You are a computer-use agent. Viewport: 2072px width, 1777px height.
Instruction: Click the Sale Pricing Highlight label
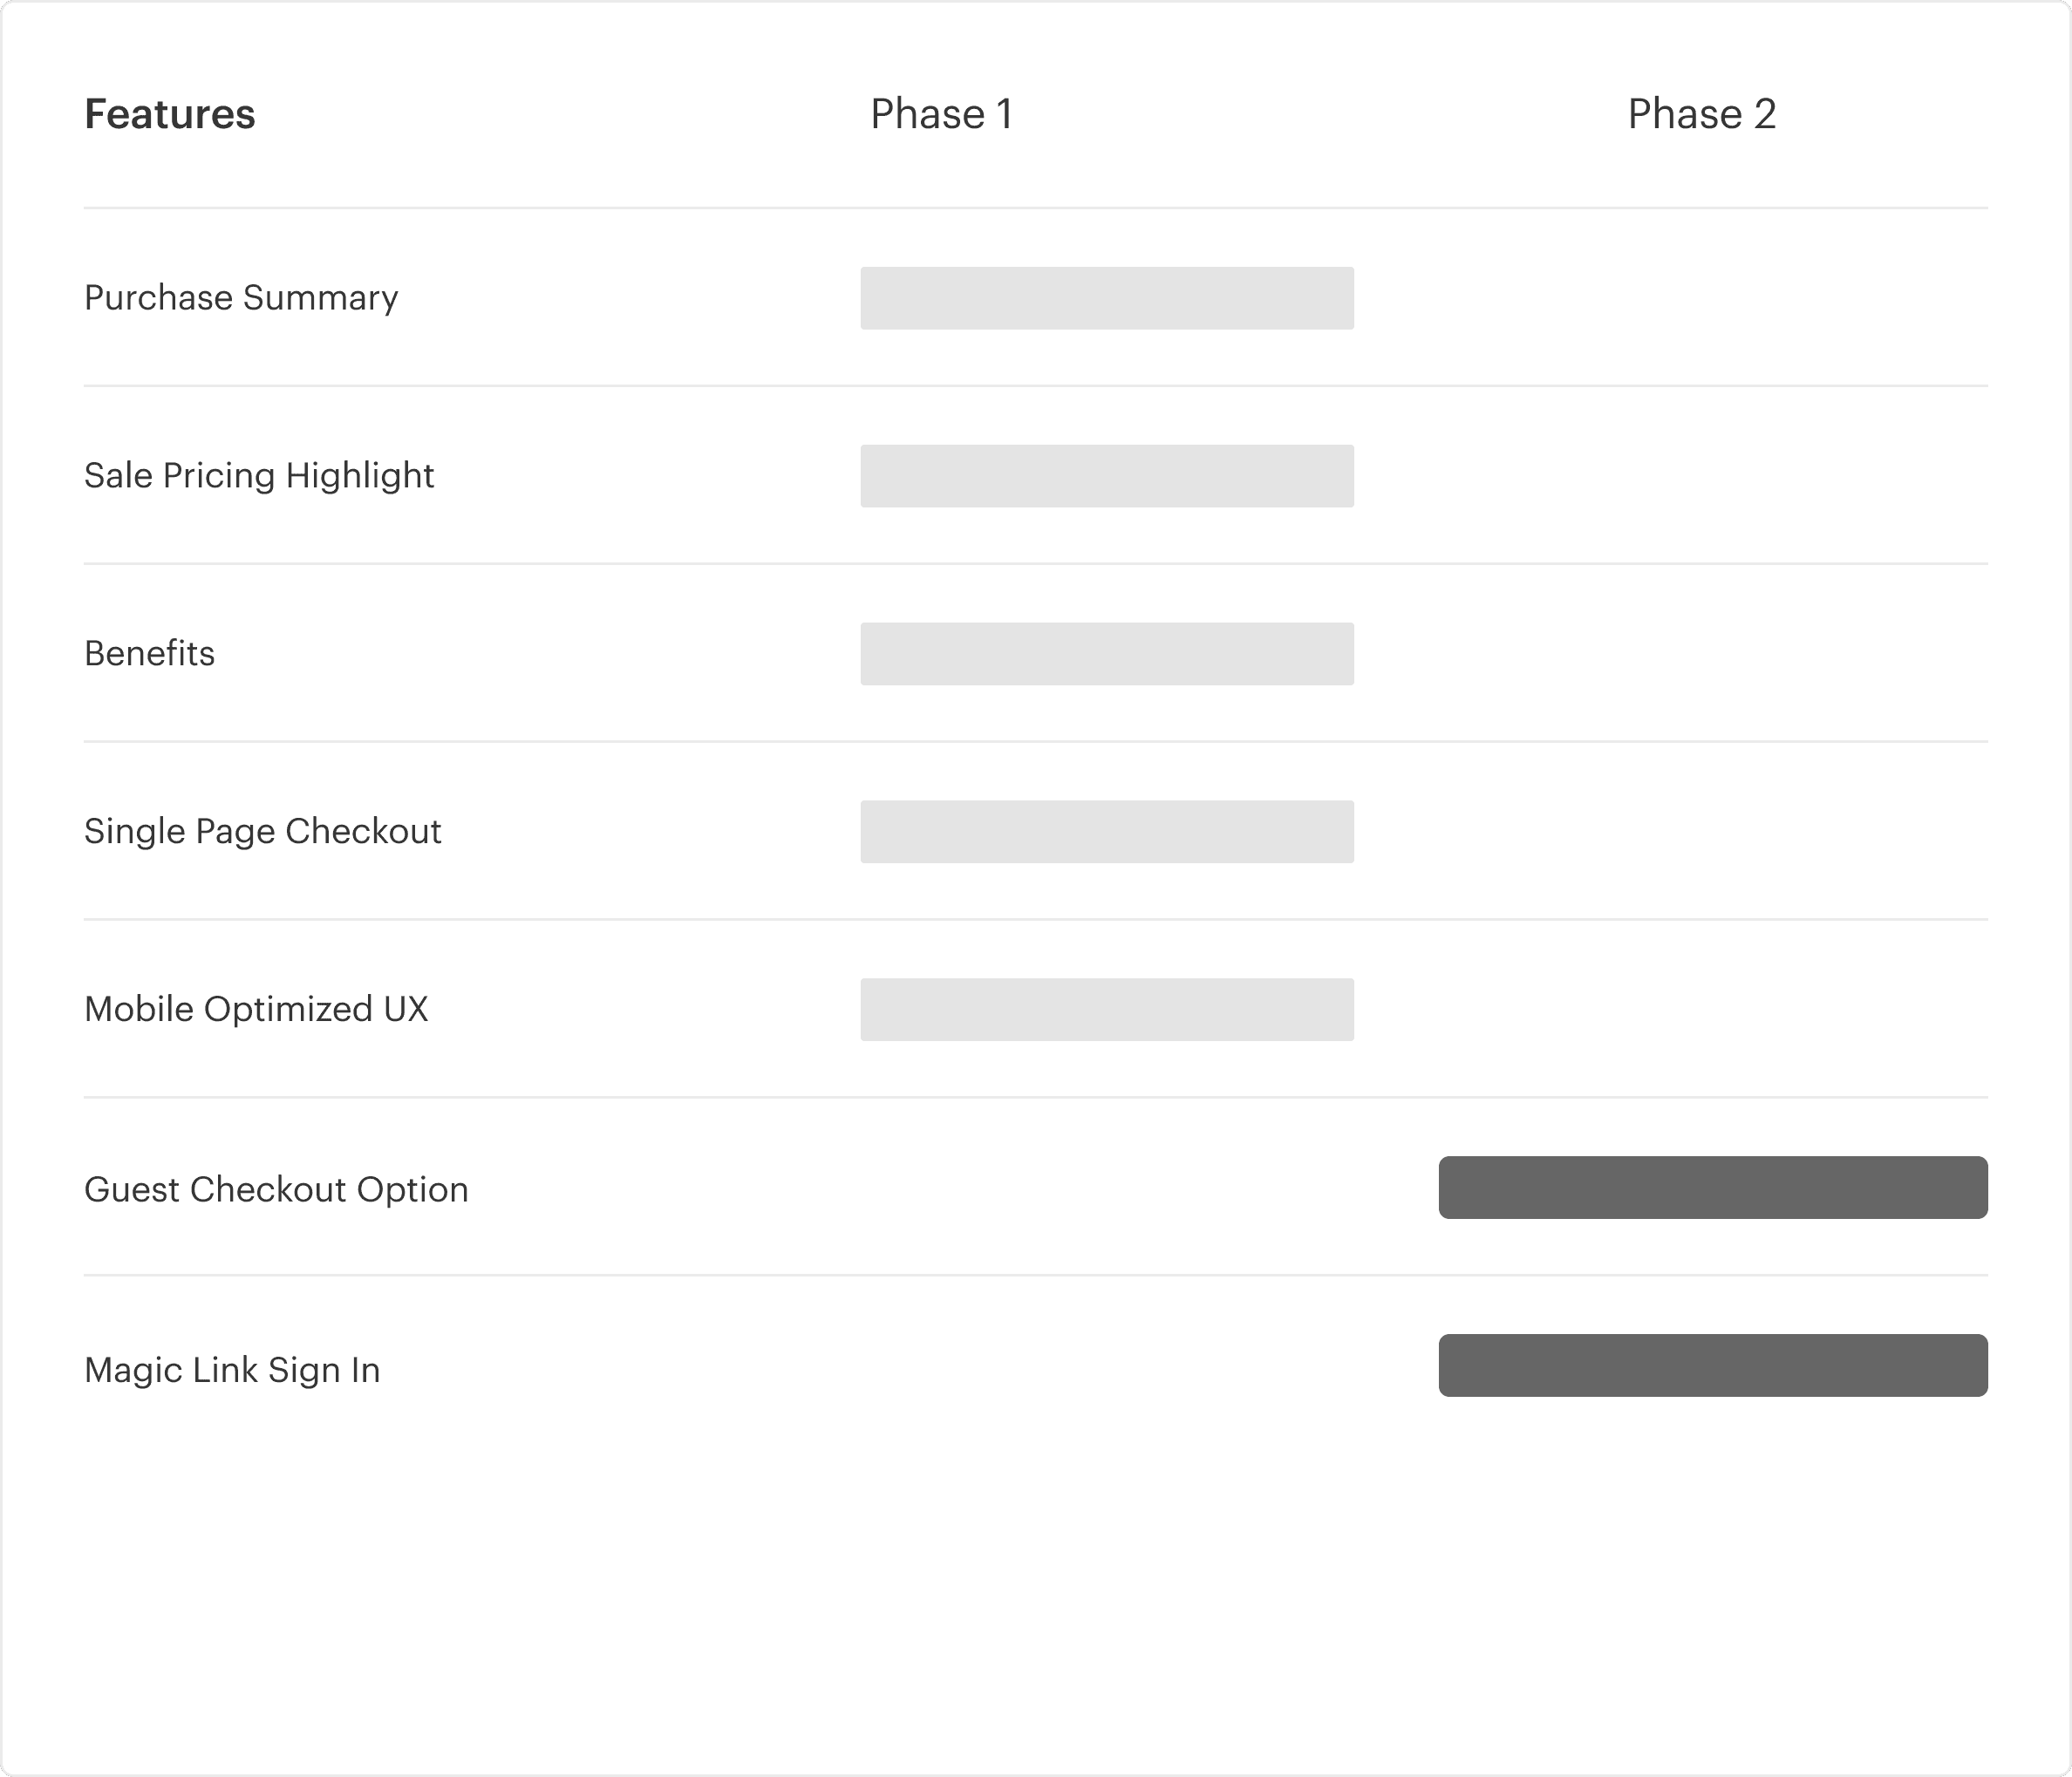click(259, 476)
